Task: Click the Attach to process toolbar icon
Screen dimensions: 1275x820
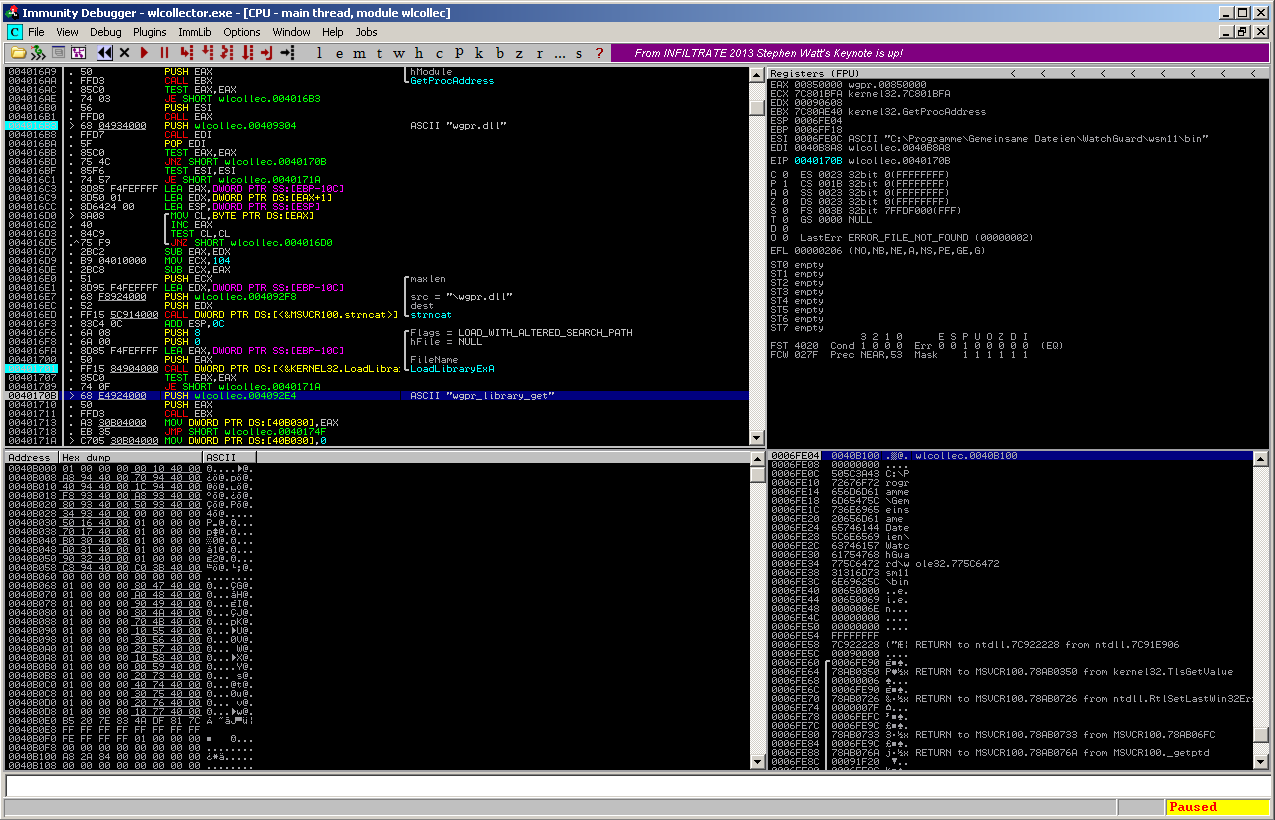Action: pyautogui.click(x=37, y=52)
